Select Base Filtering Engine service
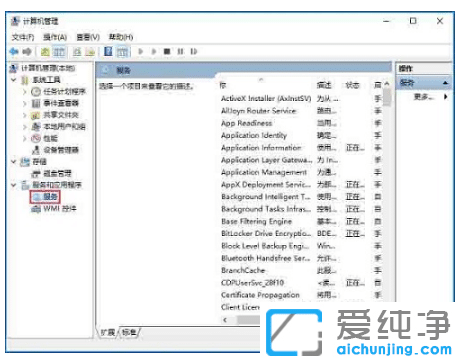The height and width of the screenshot is (362, 460). point(256,221)
